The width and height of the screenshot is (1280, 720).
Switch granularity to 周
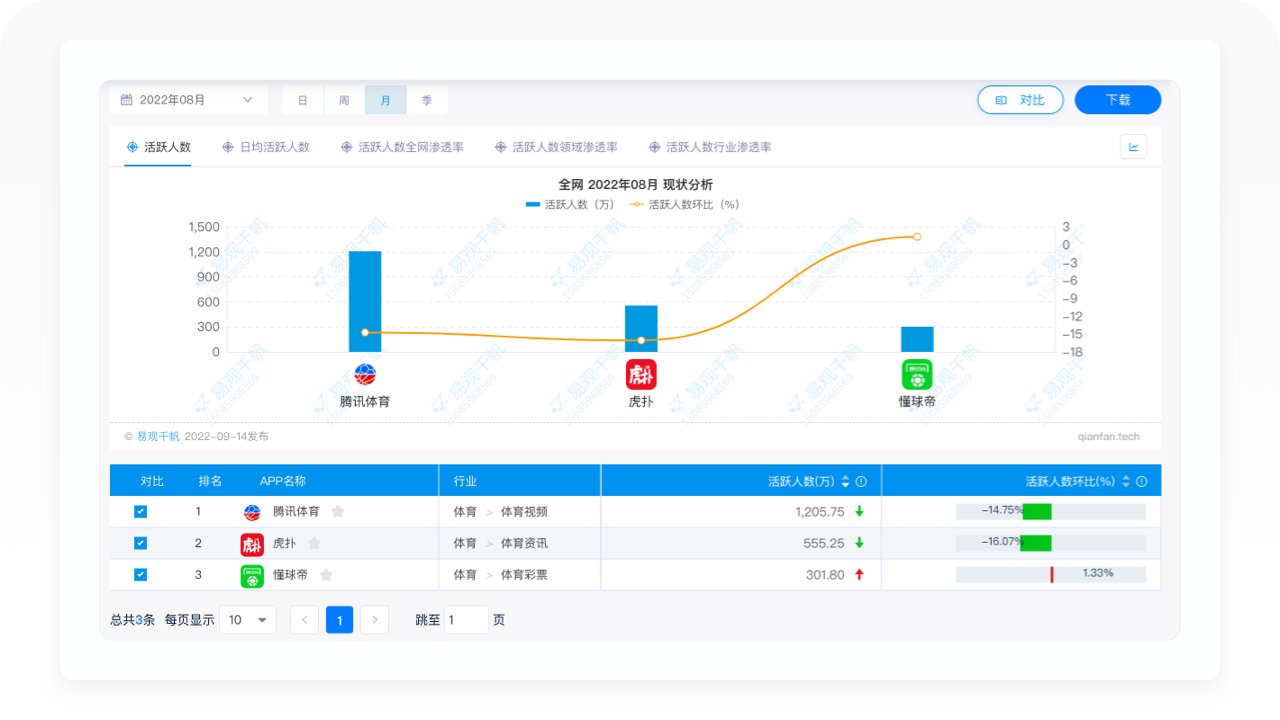(x=344, y=100)
